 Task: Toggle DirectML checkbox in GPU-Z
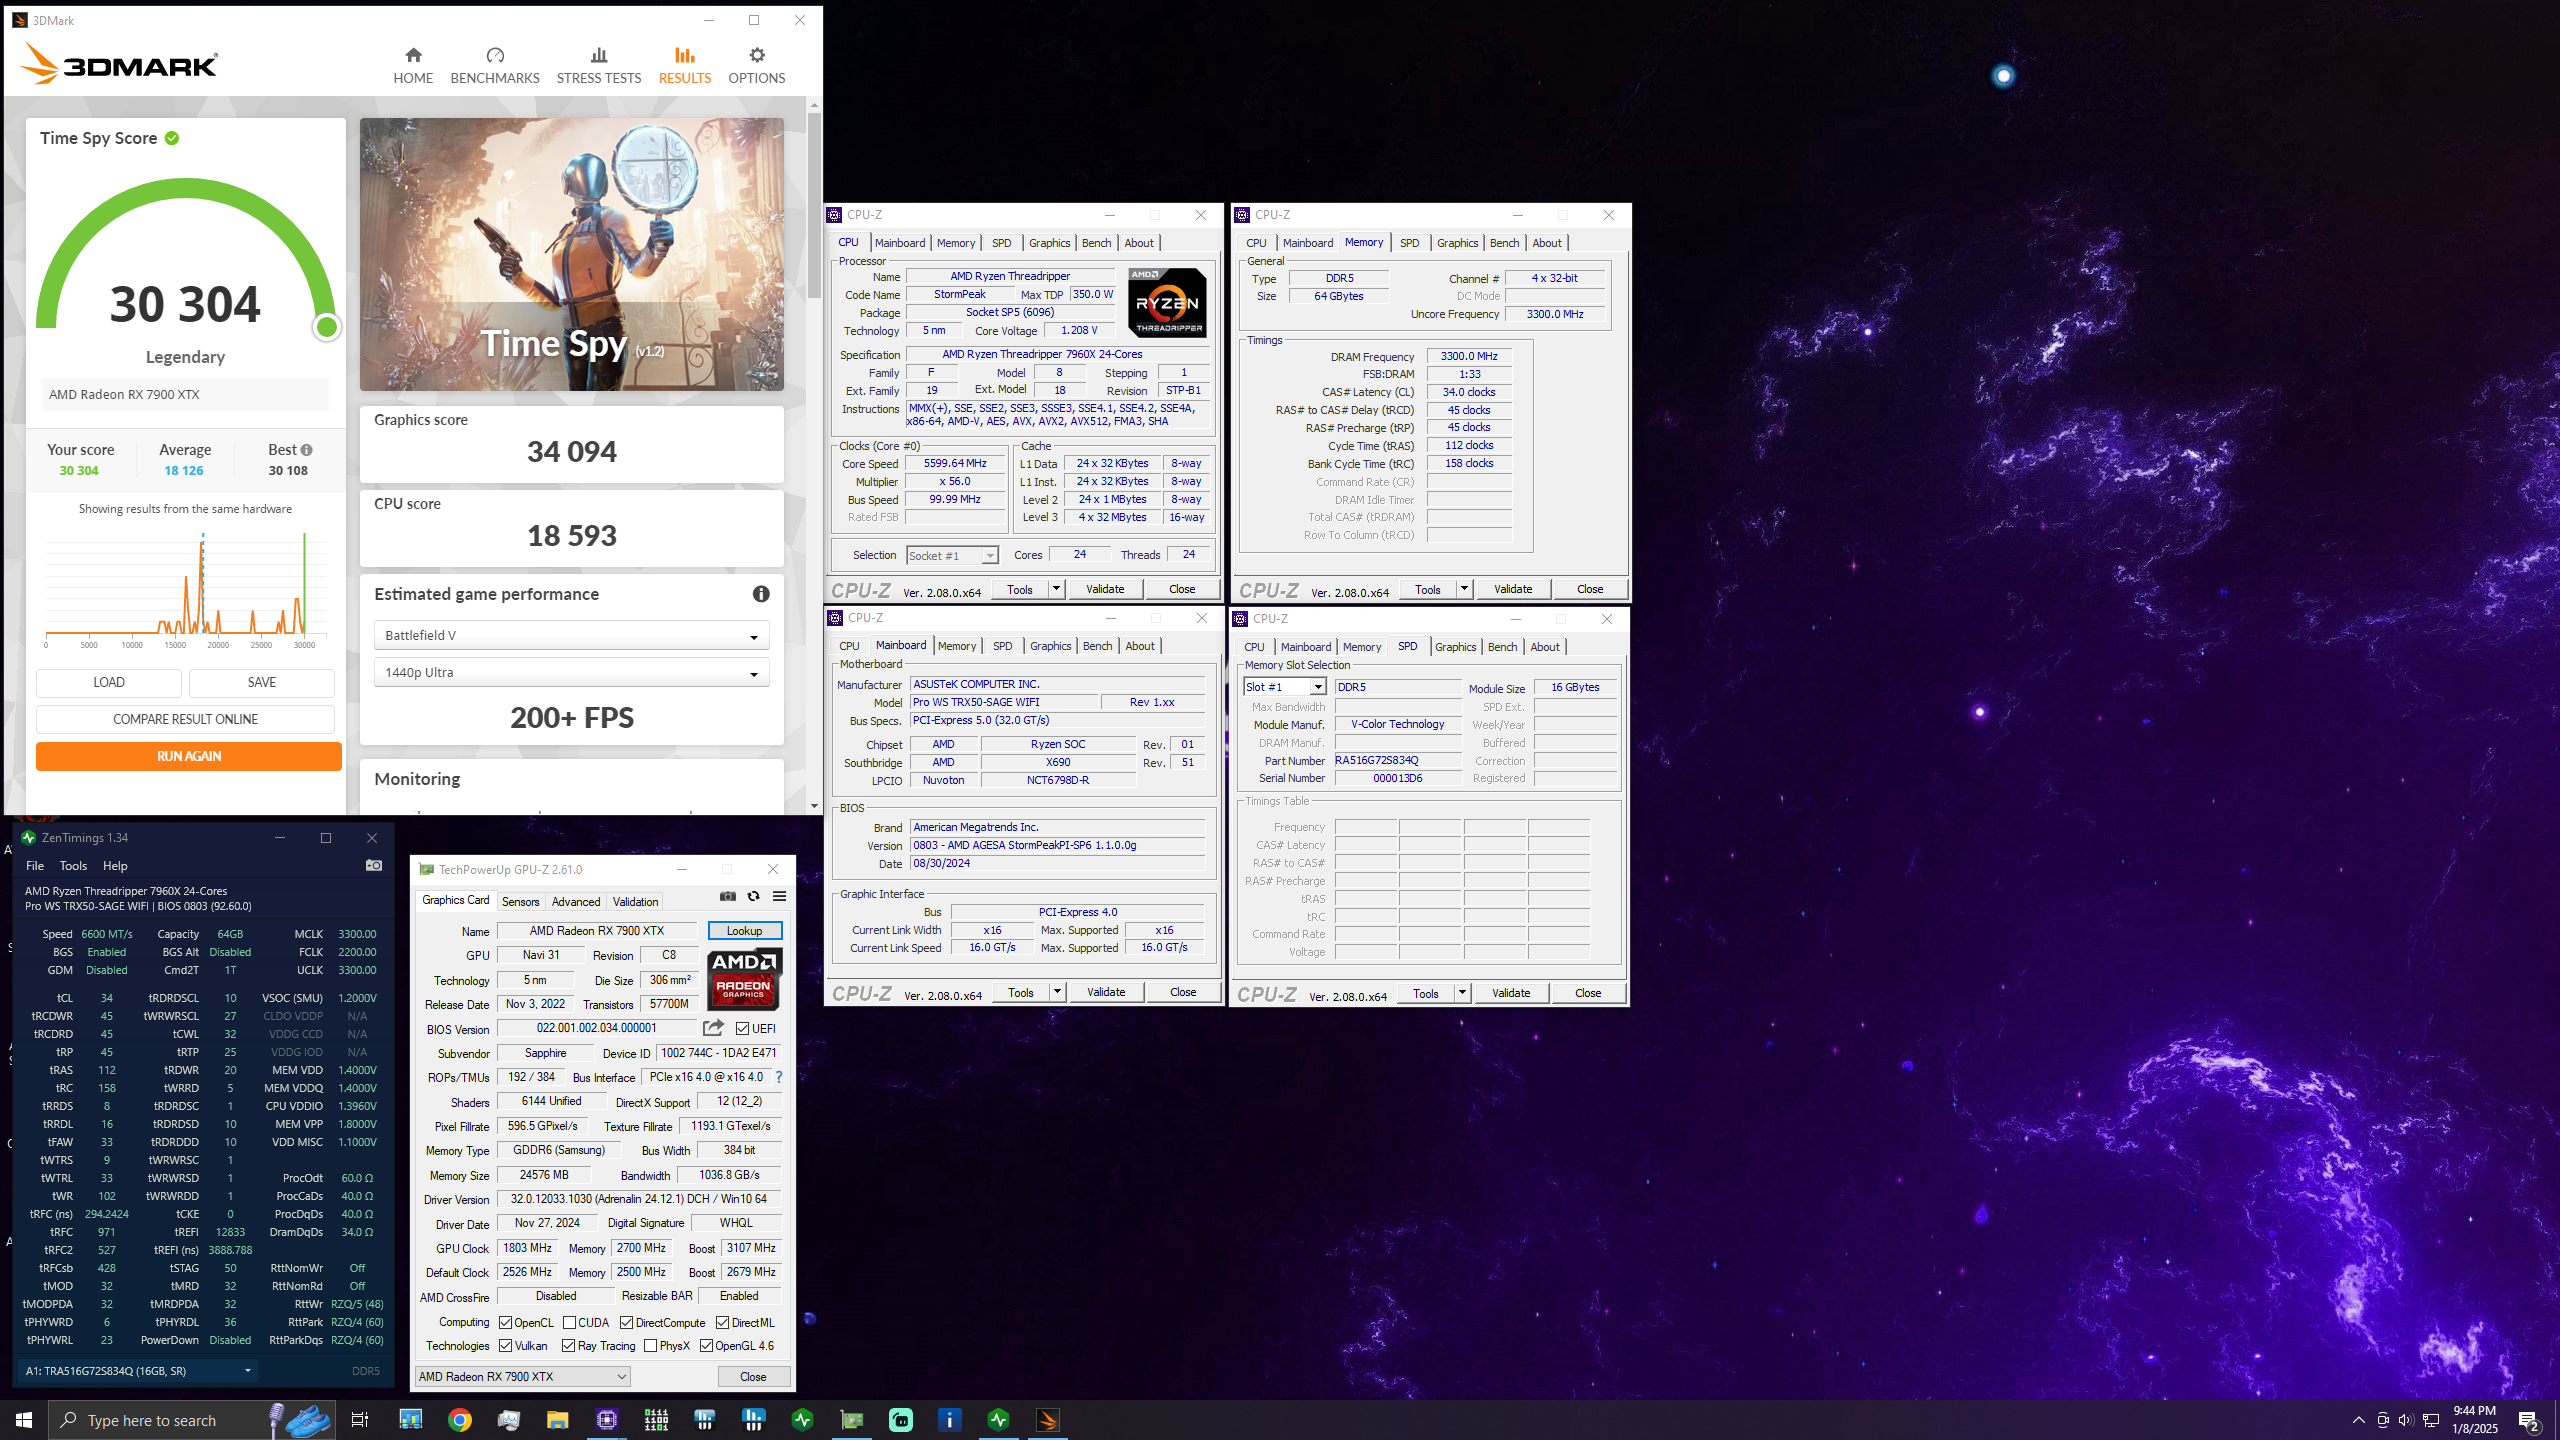click(x=722, y=1322)
